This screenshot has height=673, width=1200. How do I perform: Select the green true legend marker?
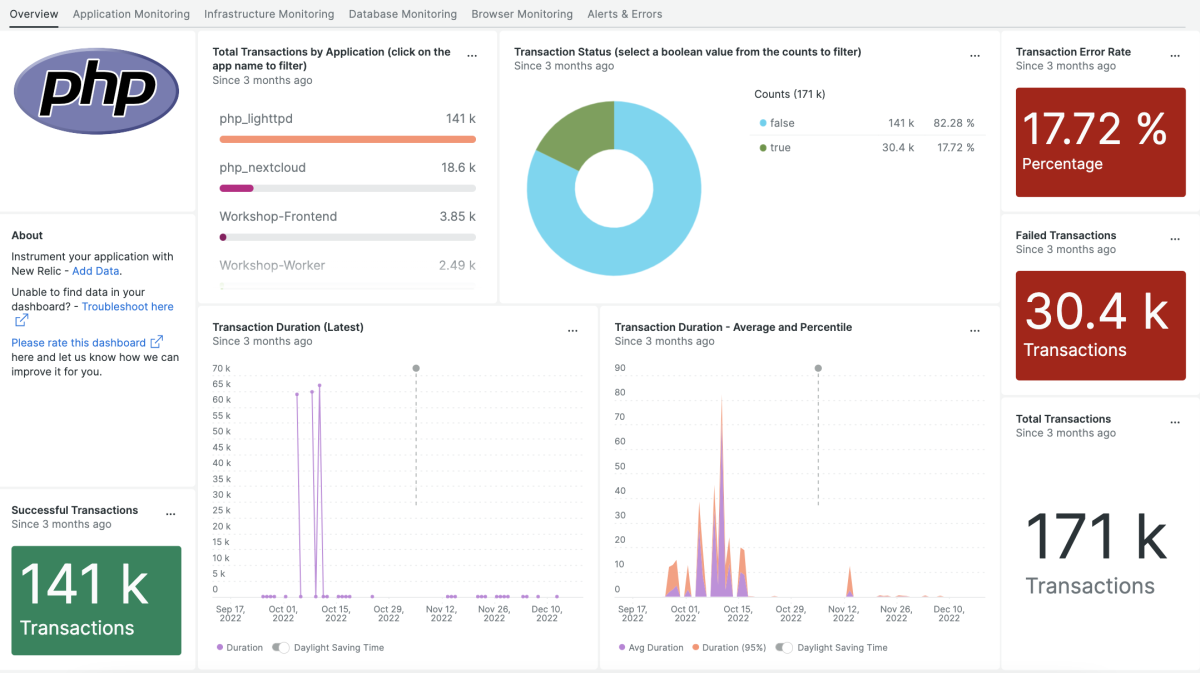(763, 147)
